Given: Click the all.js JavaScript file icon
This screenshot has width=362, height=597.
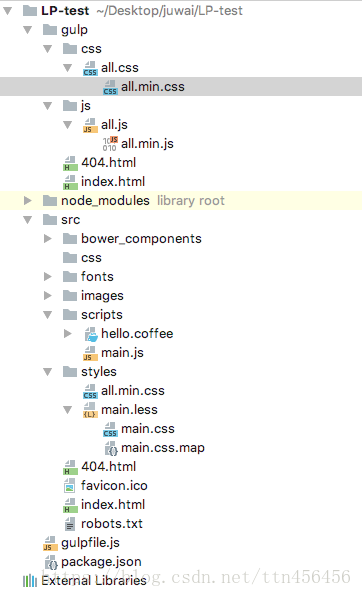Looking at the screenshot, I should pyautogui.click(x=90, y=126).
